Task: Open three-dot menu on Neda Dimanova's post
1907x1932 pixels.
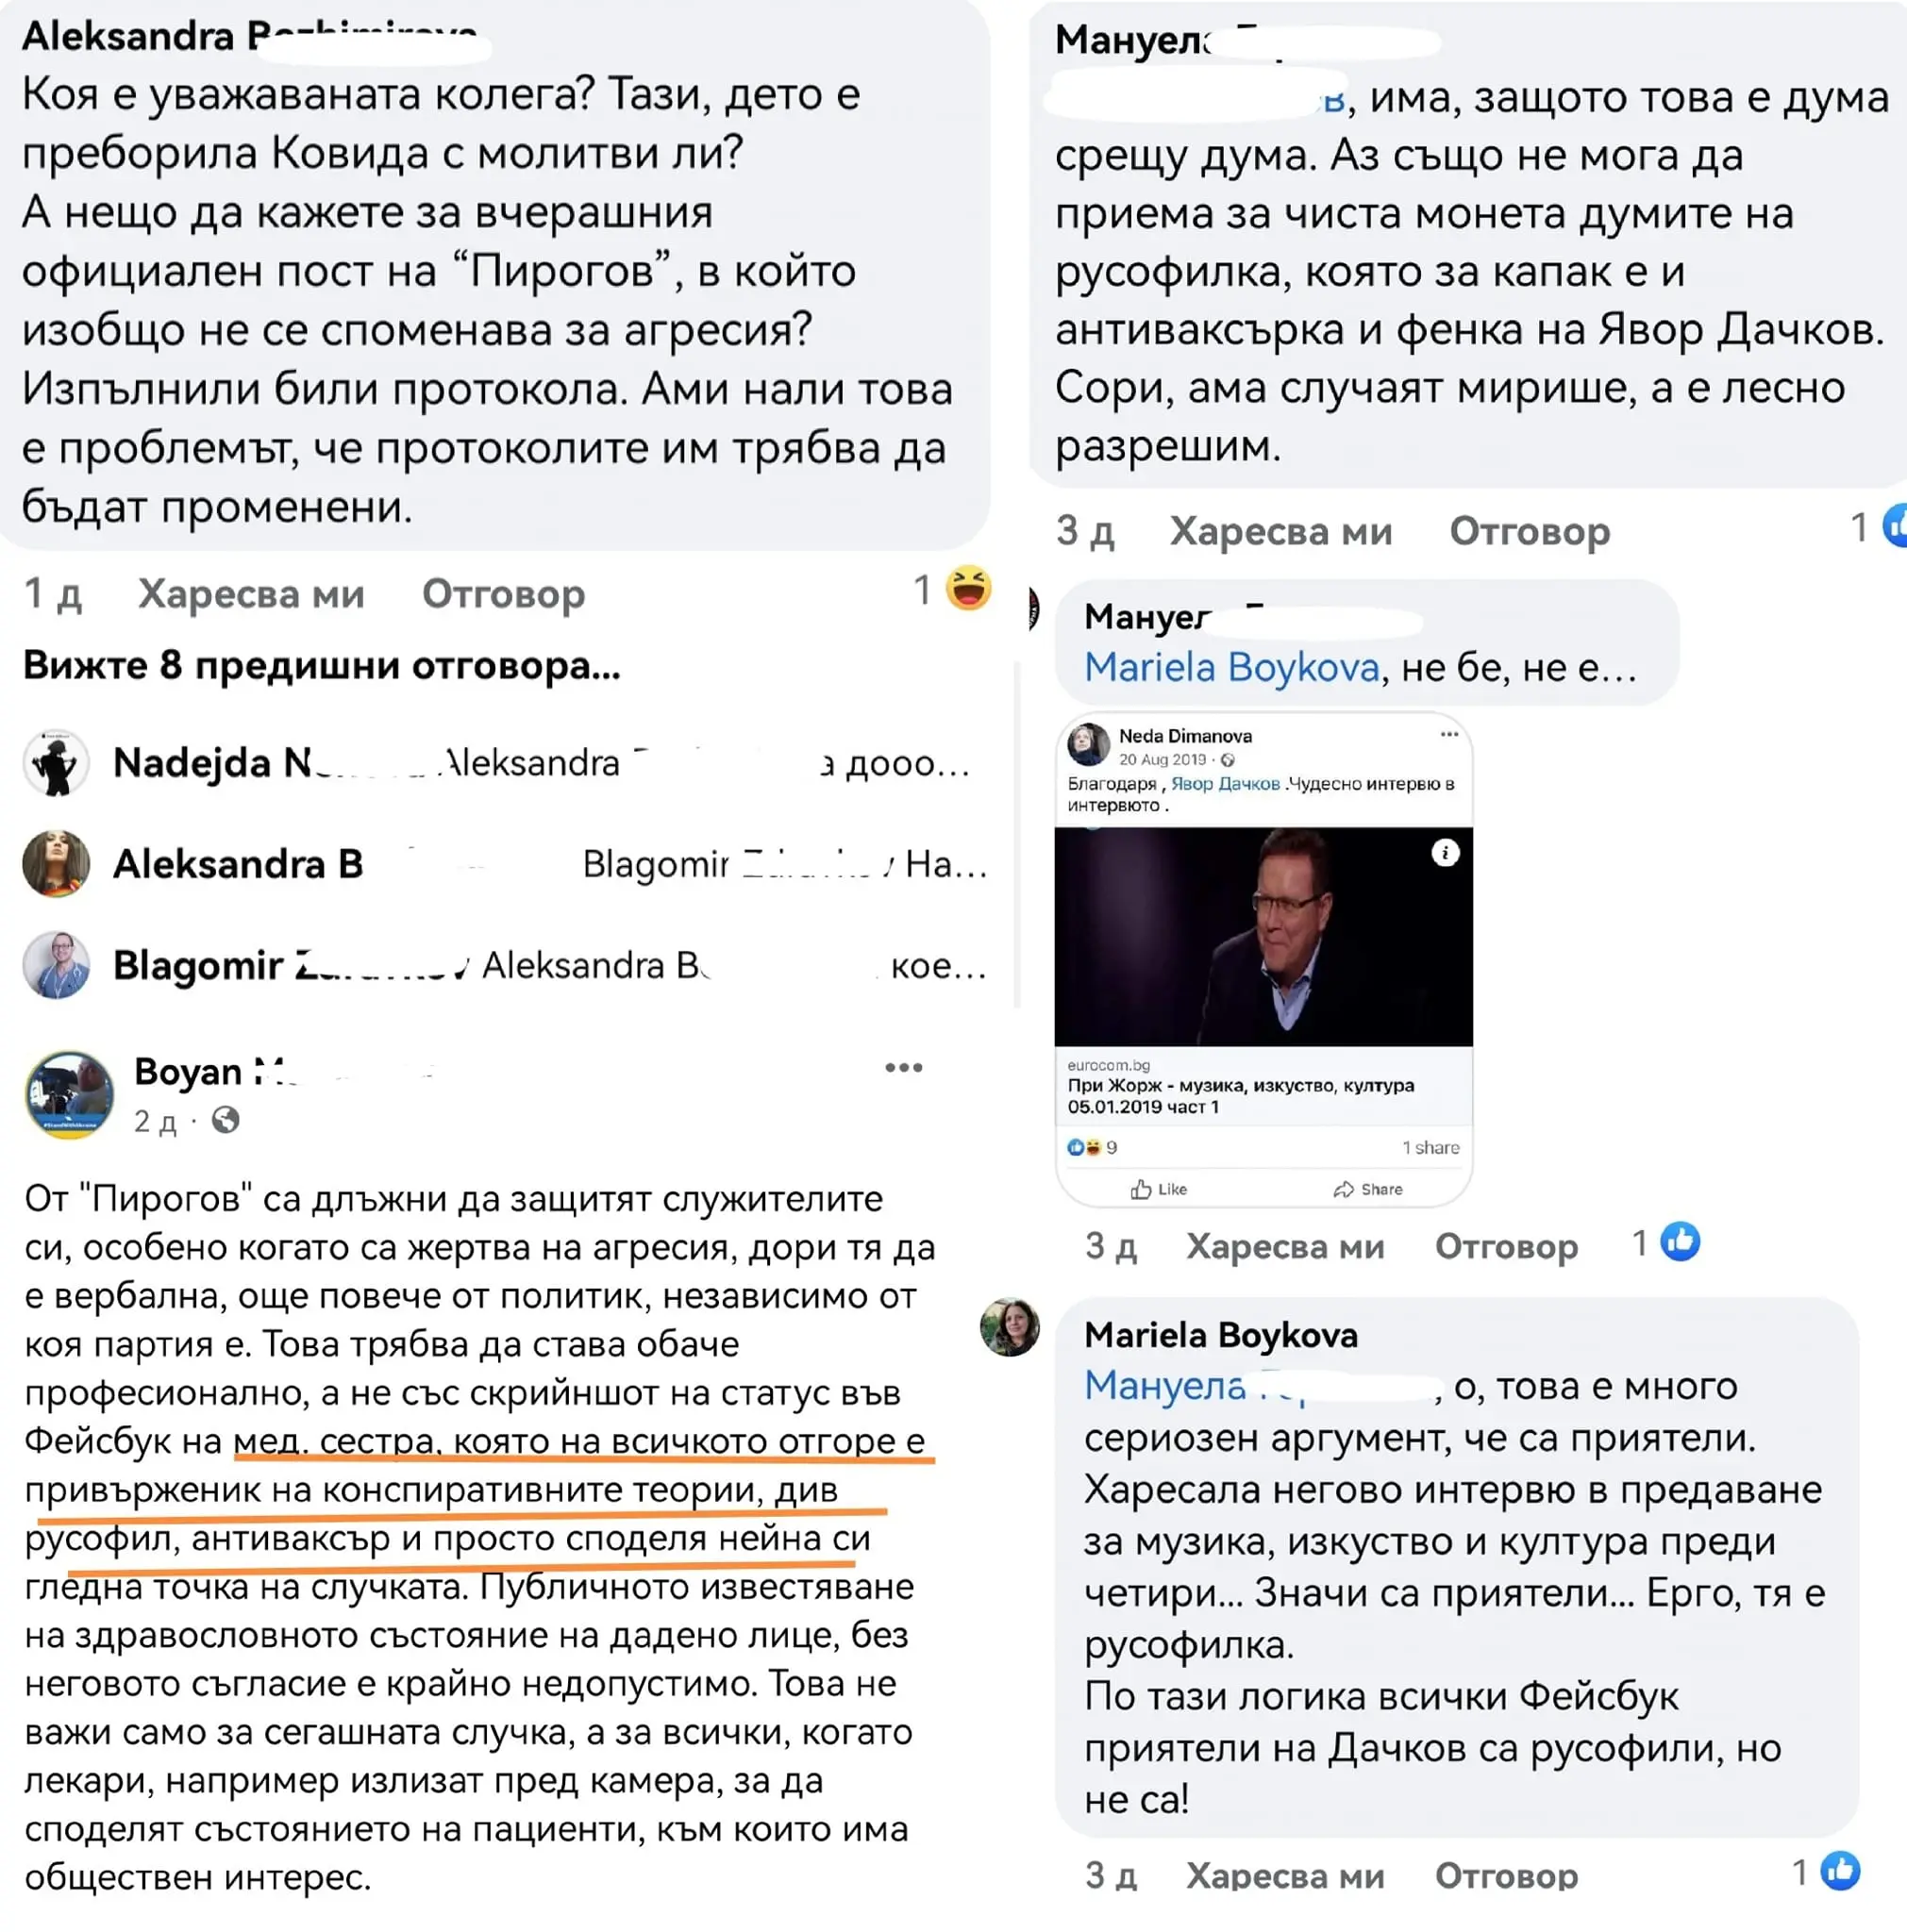Action: [1449, 734]
